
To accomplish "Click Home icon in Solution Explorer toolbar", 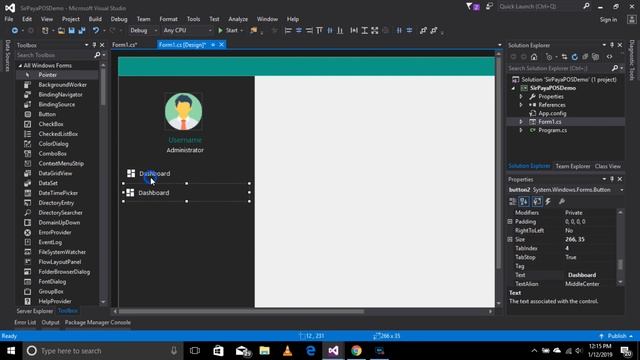I will coord(534,57).
